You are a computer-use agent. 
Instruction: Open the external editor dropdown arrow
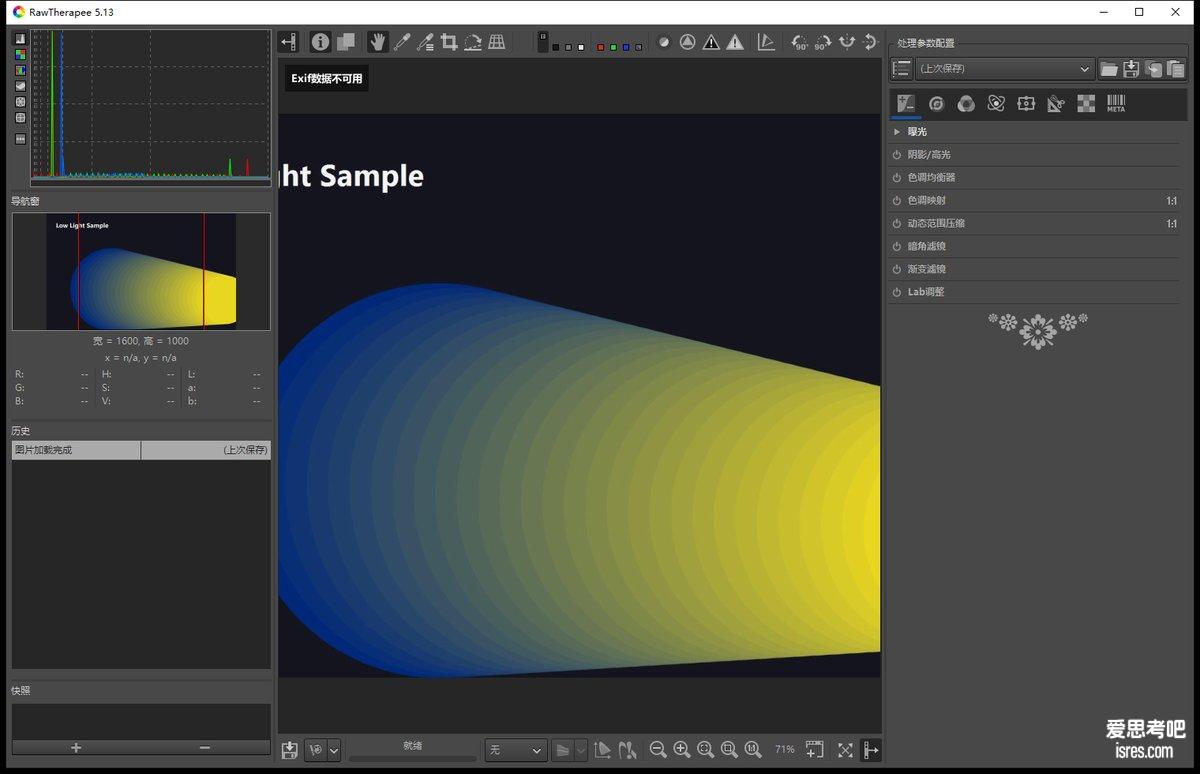point(334,750)
